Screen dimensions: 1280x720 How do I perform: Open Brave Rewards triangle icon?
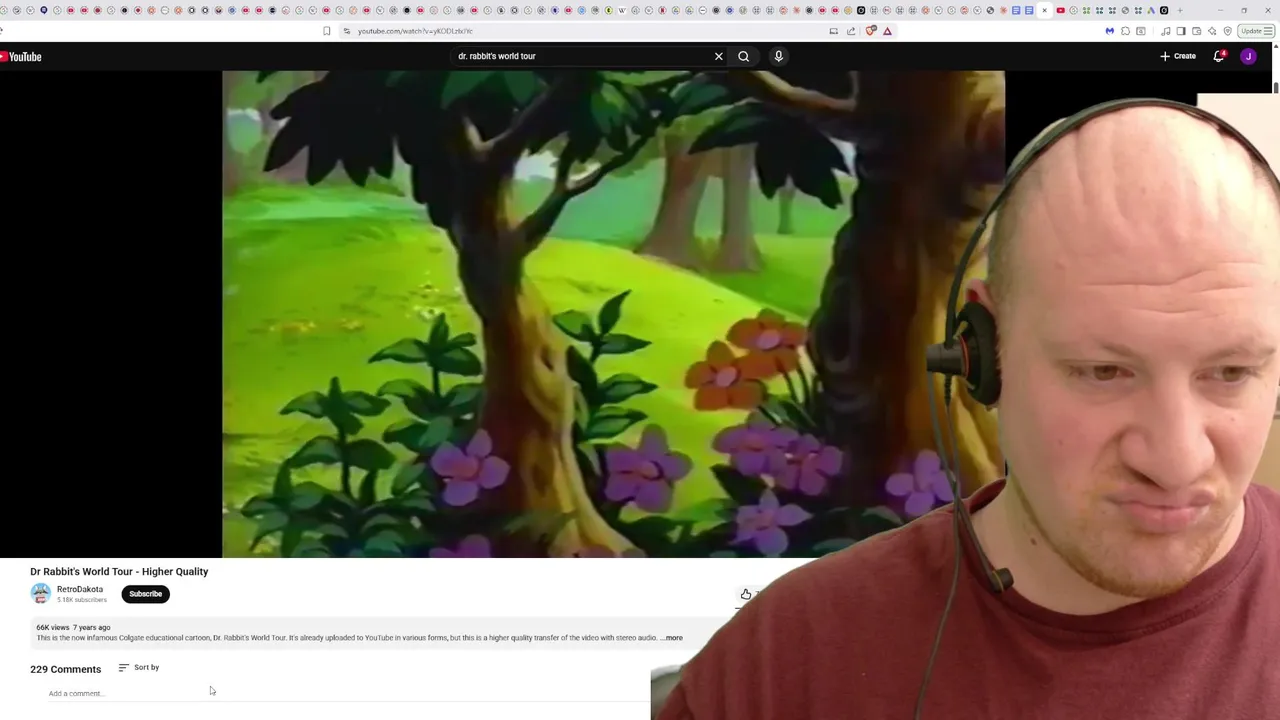pyautogui.click(x=887, y=31)
